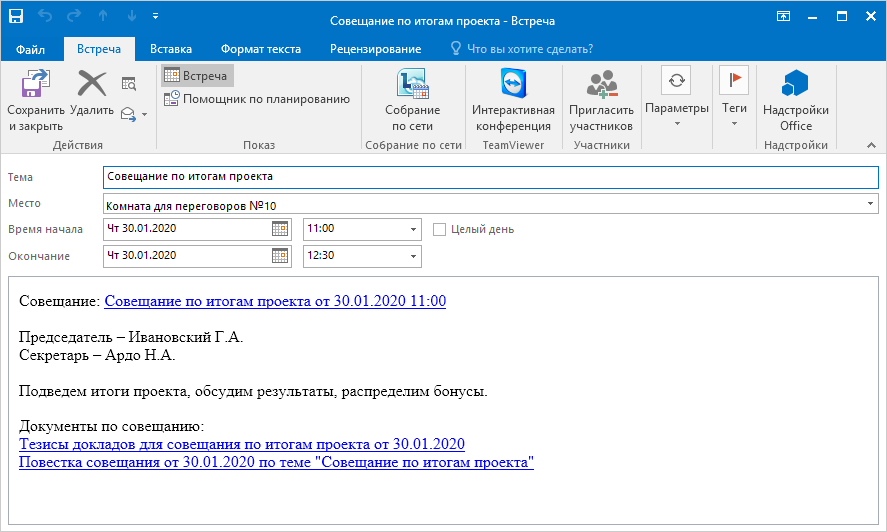Save using quick access floppy icon
This screenshot has height=532, width=887.
click(16, 17)
